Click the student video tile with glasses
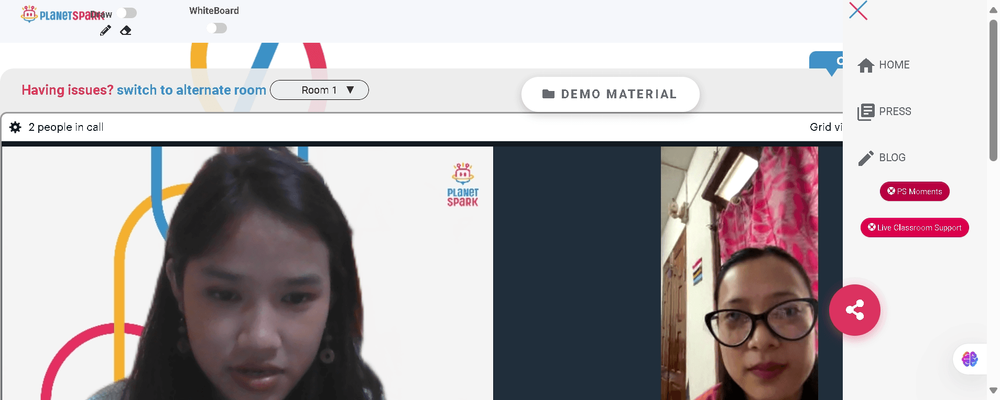 click(739, 273)
